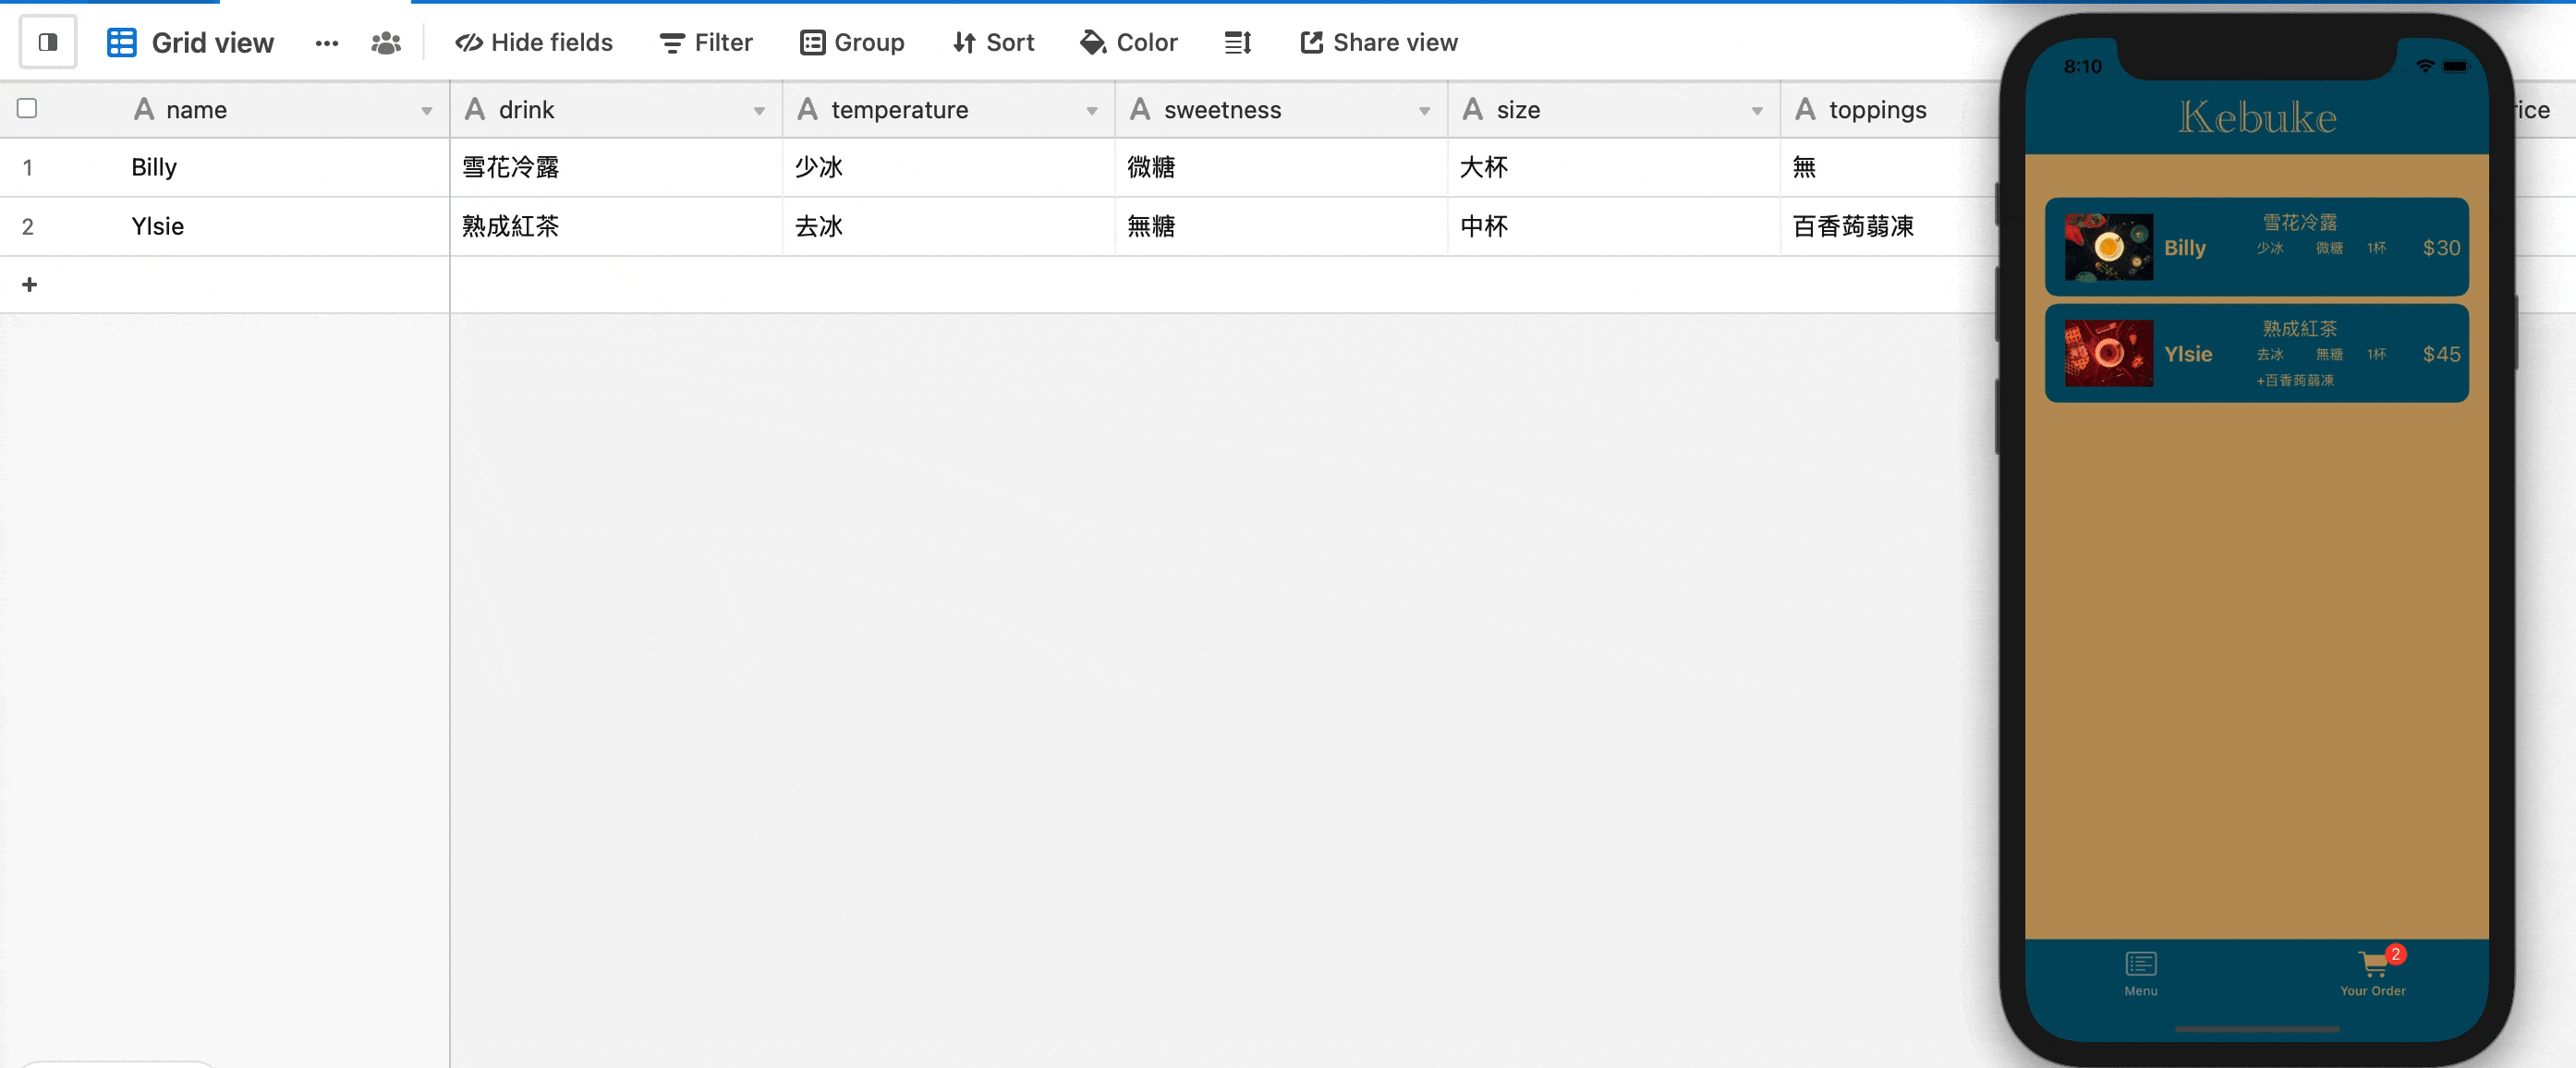Open the Filter options

click(705, 42)
